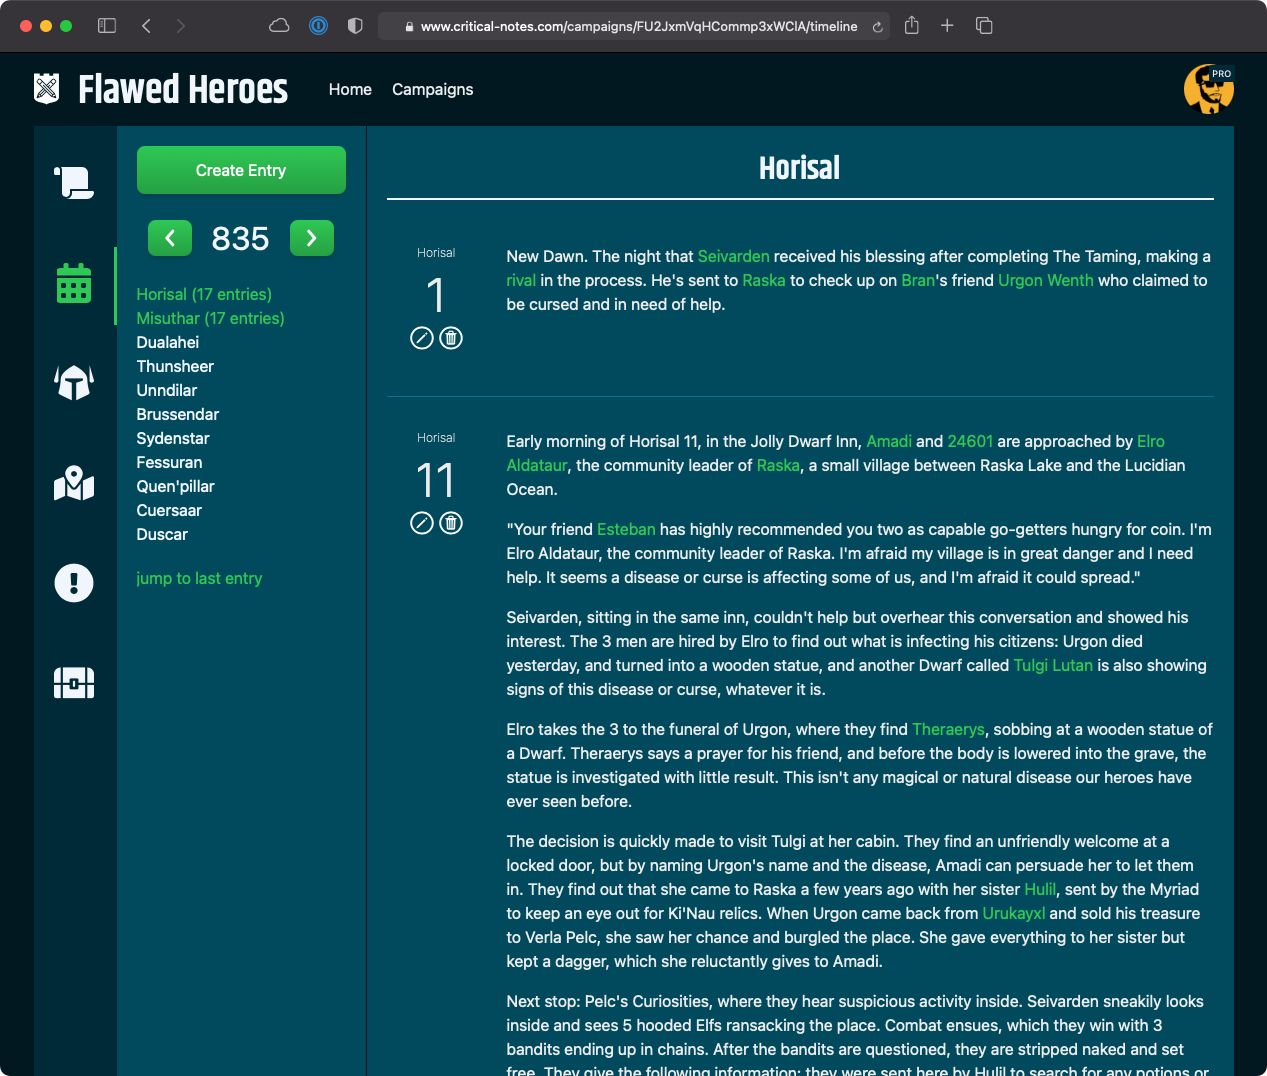Open the calendar timeline section
This screenshot has width=1267, height=1076.
coord(73,283)
